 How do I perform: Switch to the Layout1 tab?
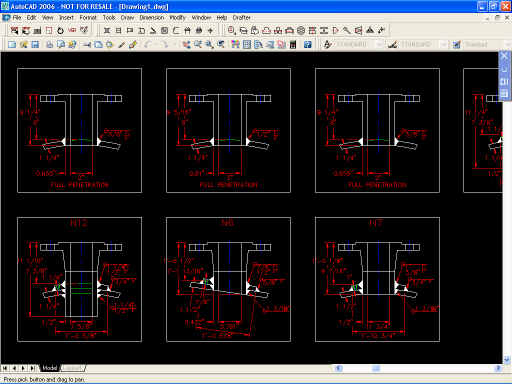[72, 368]
